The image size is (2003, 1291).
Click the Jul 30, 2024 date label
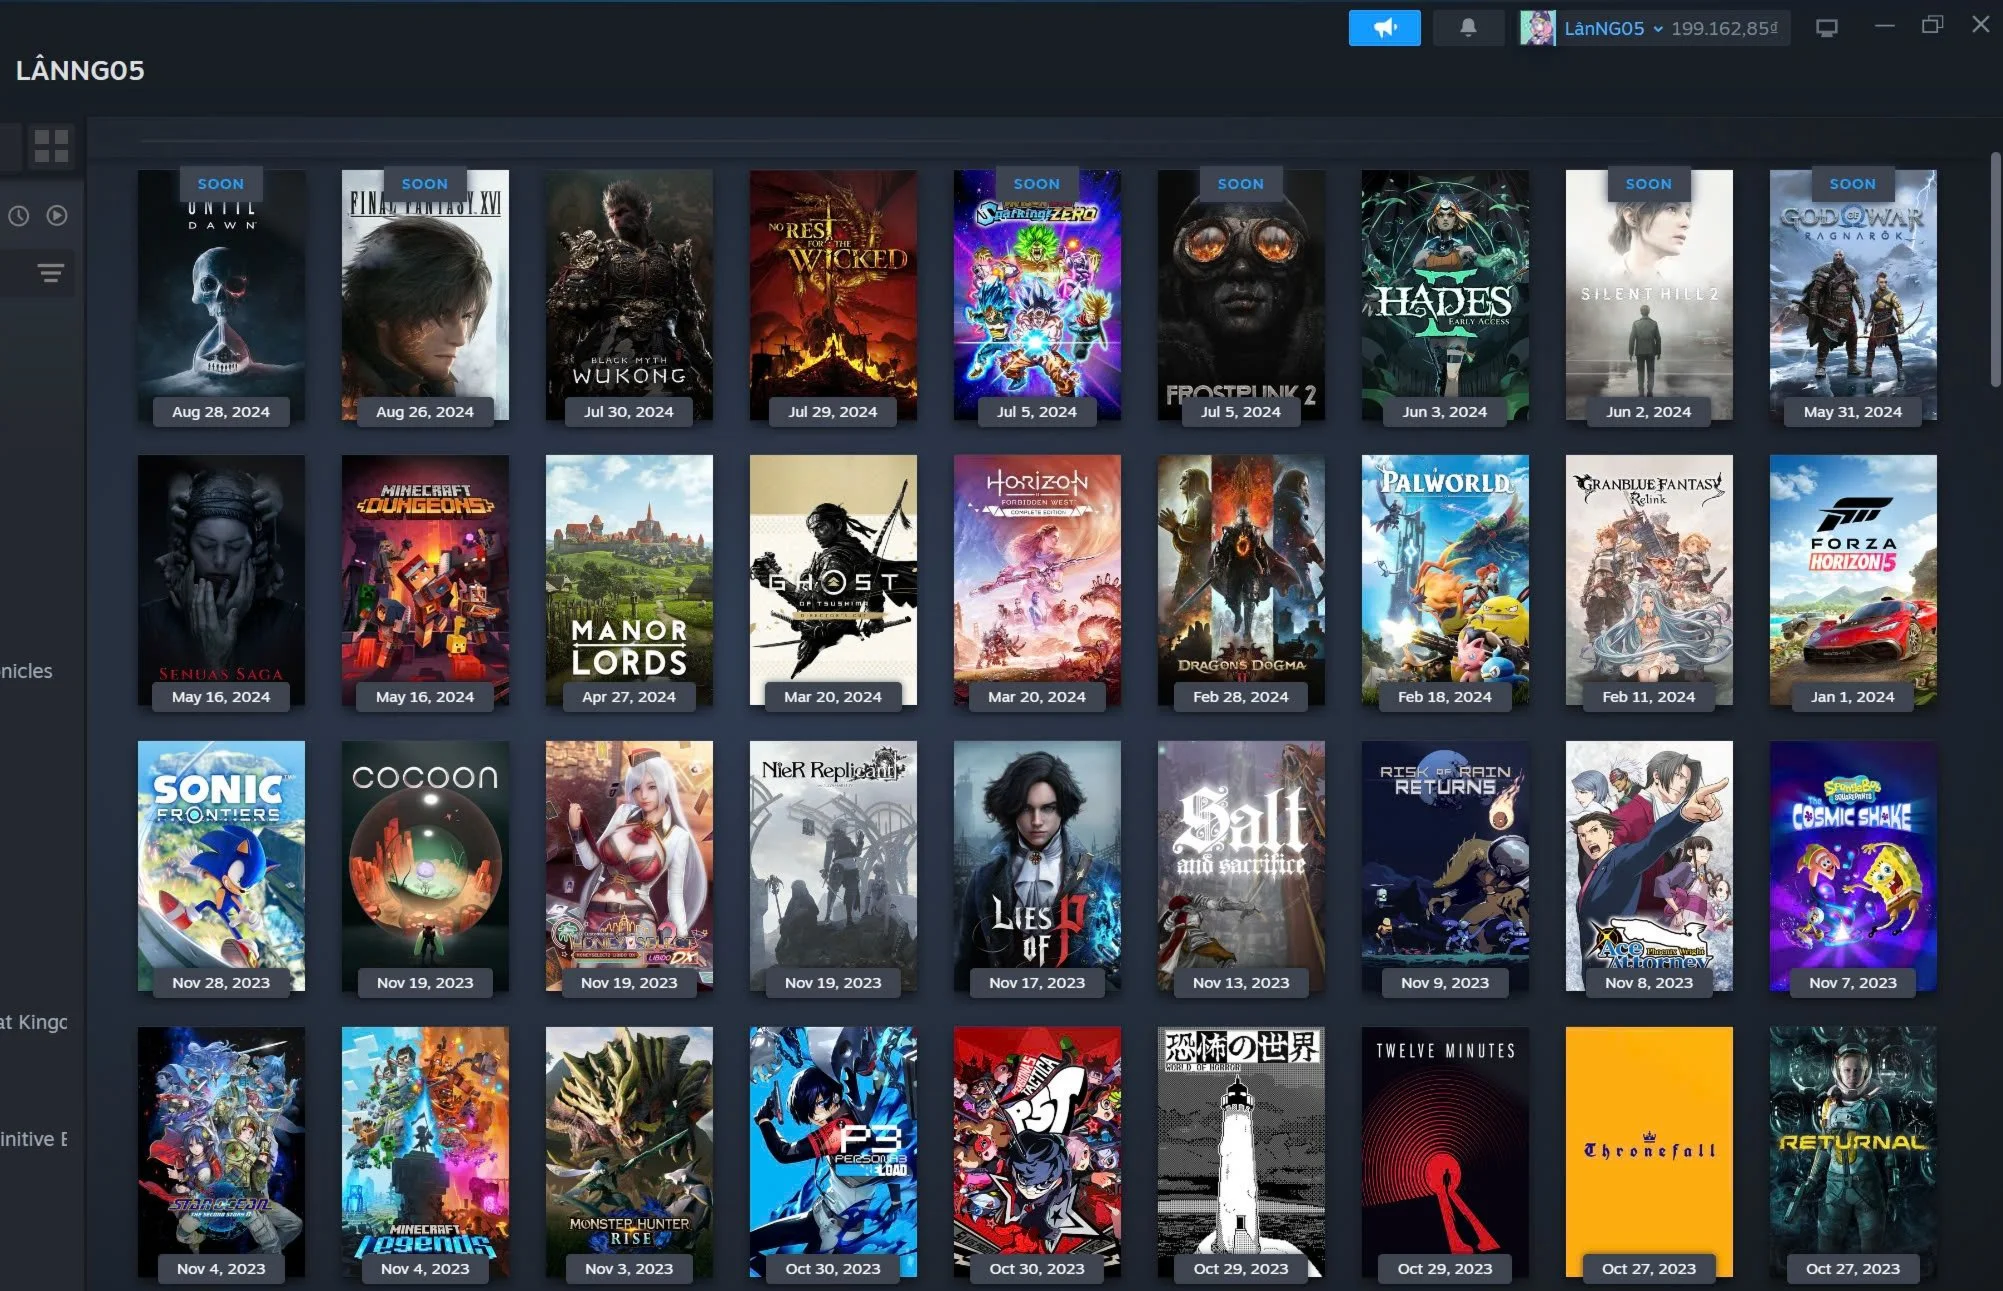(x=629, y=412)
